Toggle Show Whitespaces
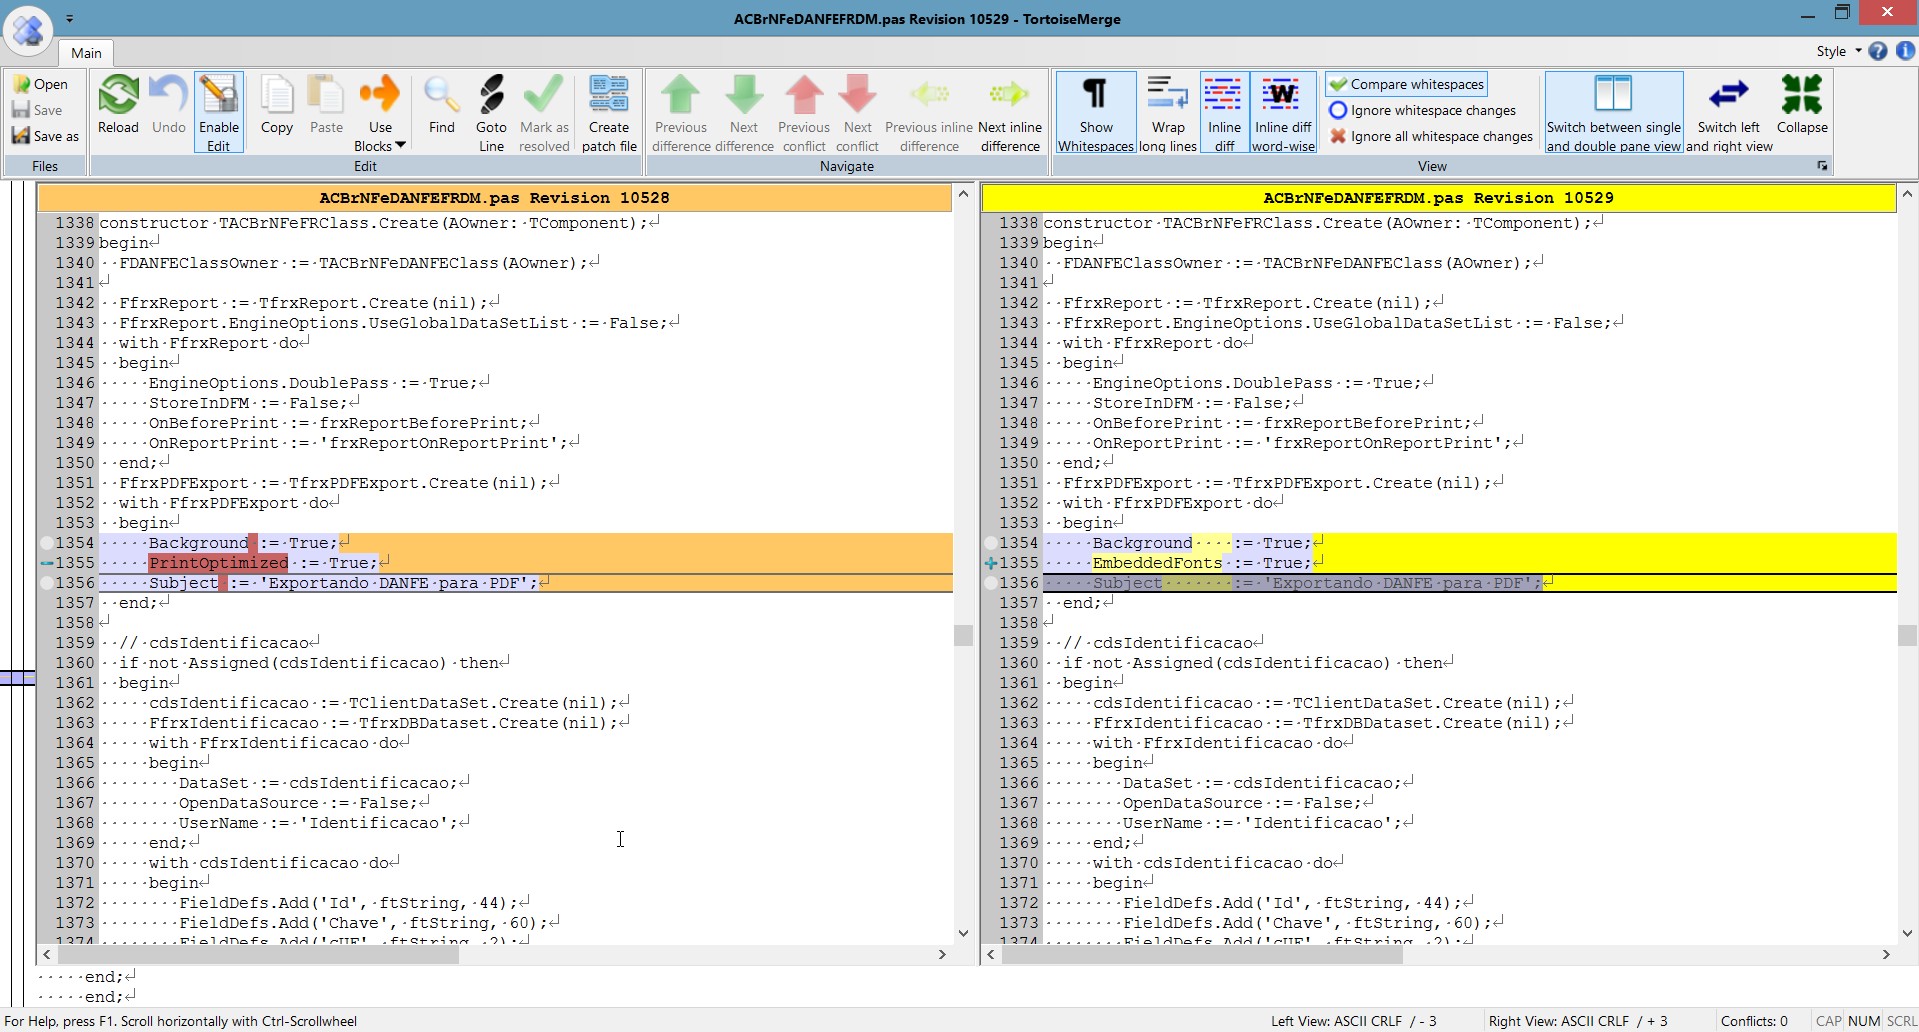 tap(1096, 112)
